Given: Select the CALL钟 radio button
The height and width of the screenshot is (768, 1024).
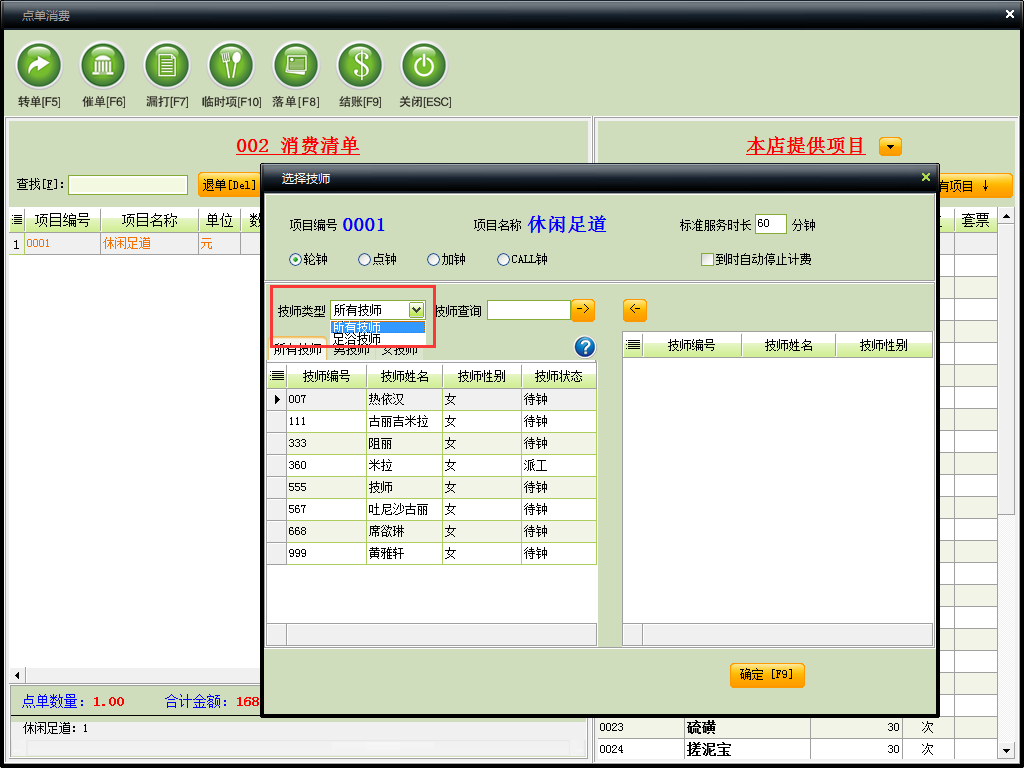Looking at the screenshot, I should [503, 259].
